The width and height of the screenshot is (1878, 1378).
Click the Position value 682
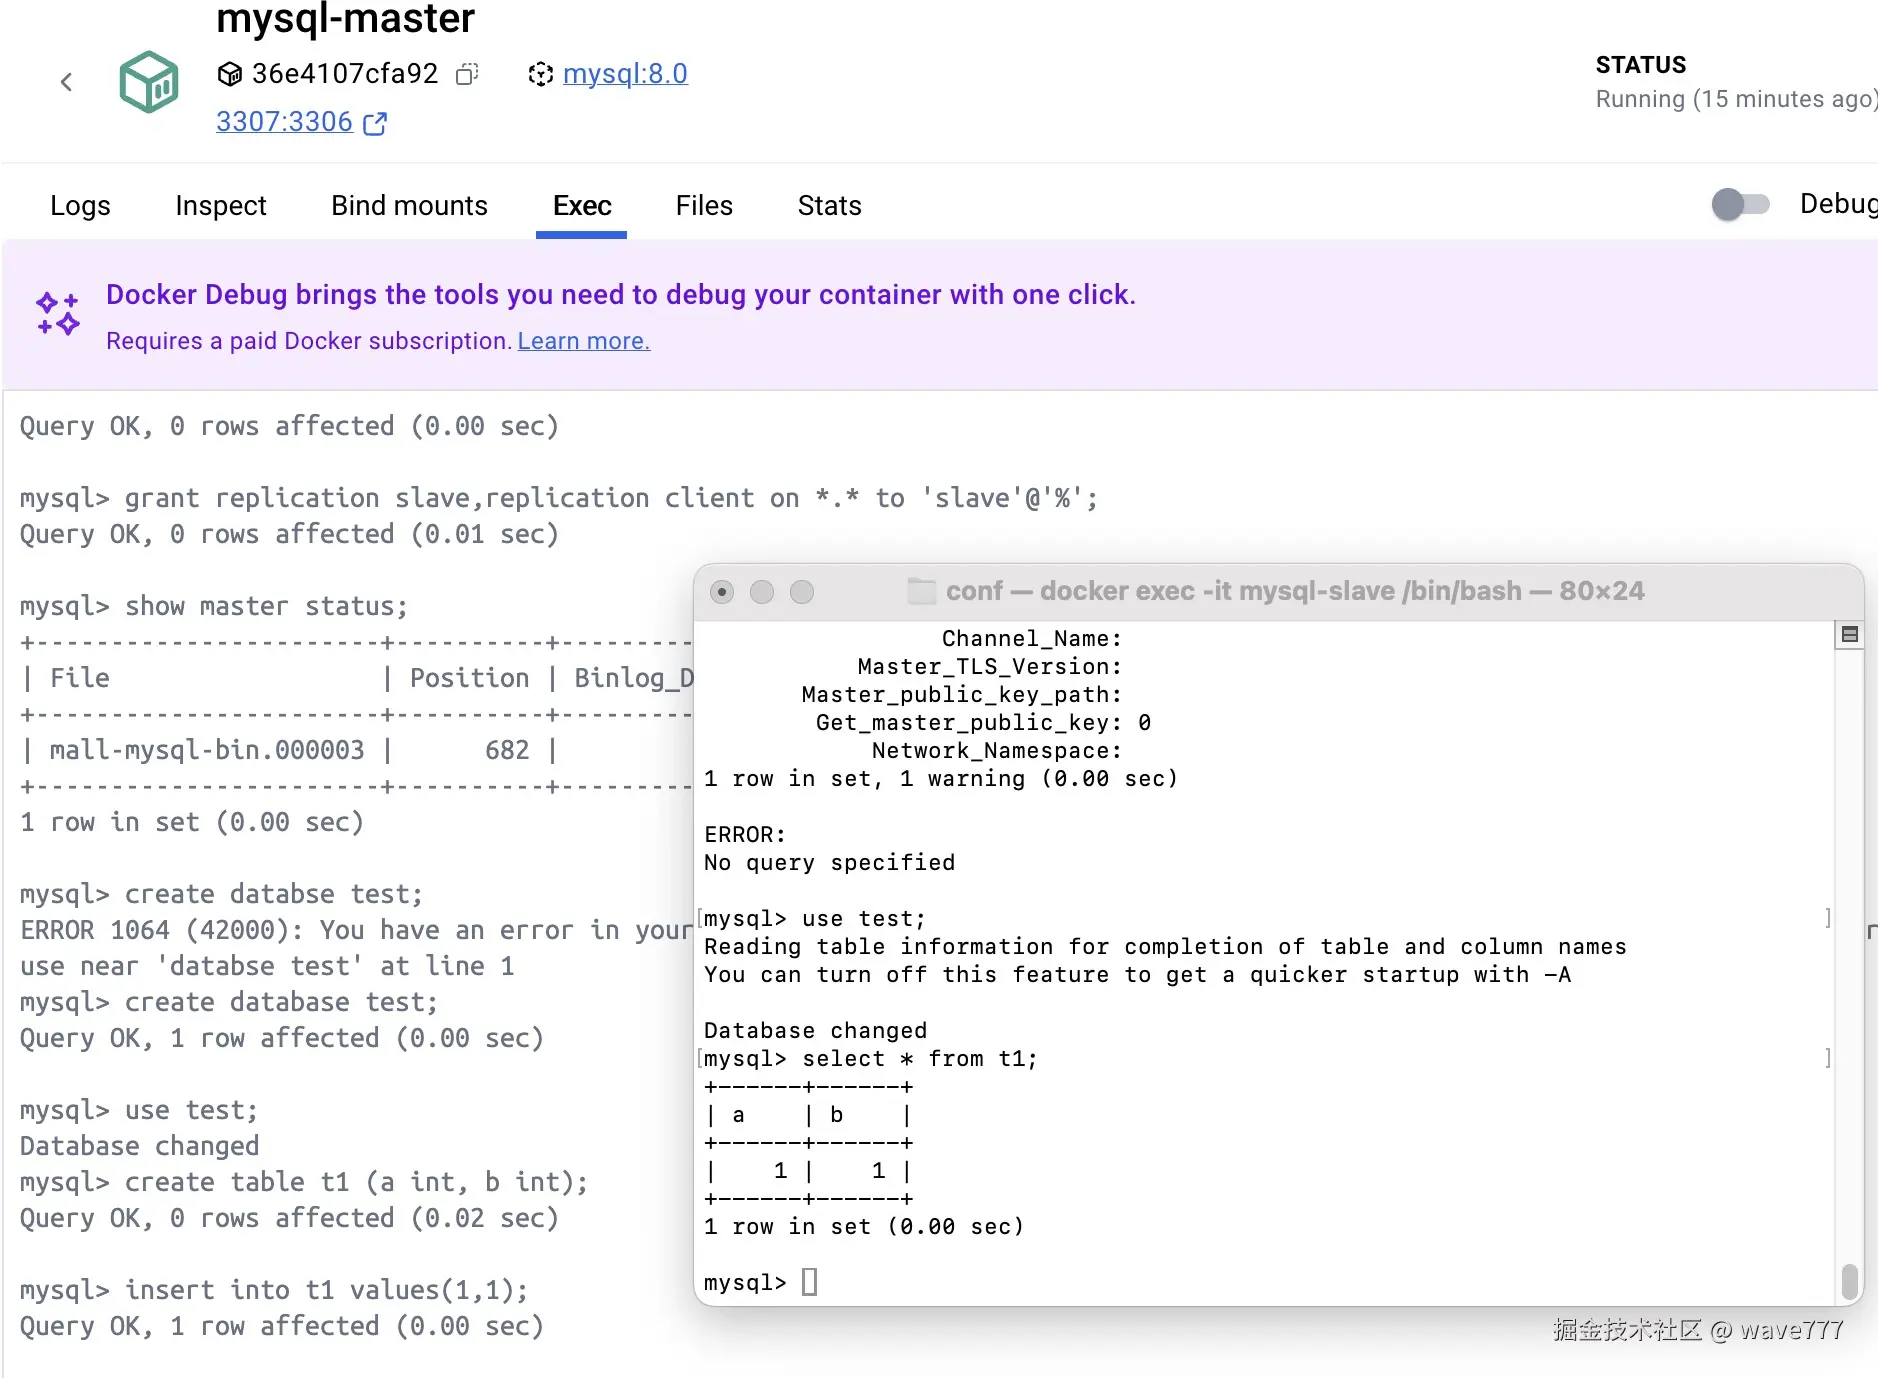[x=507, y=750]
